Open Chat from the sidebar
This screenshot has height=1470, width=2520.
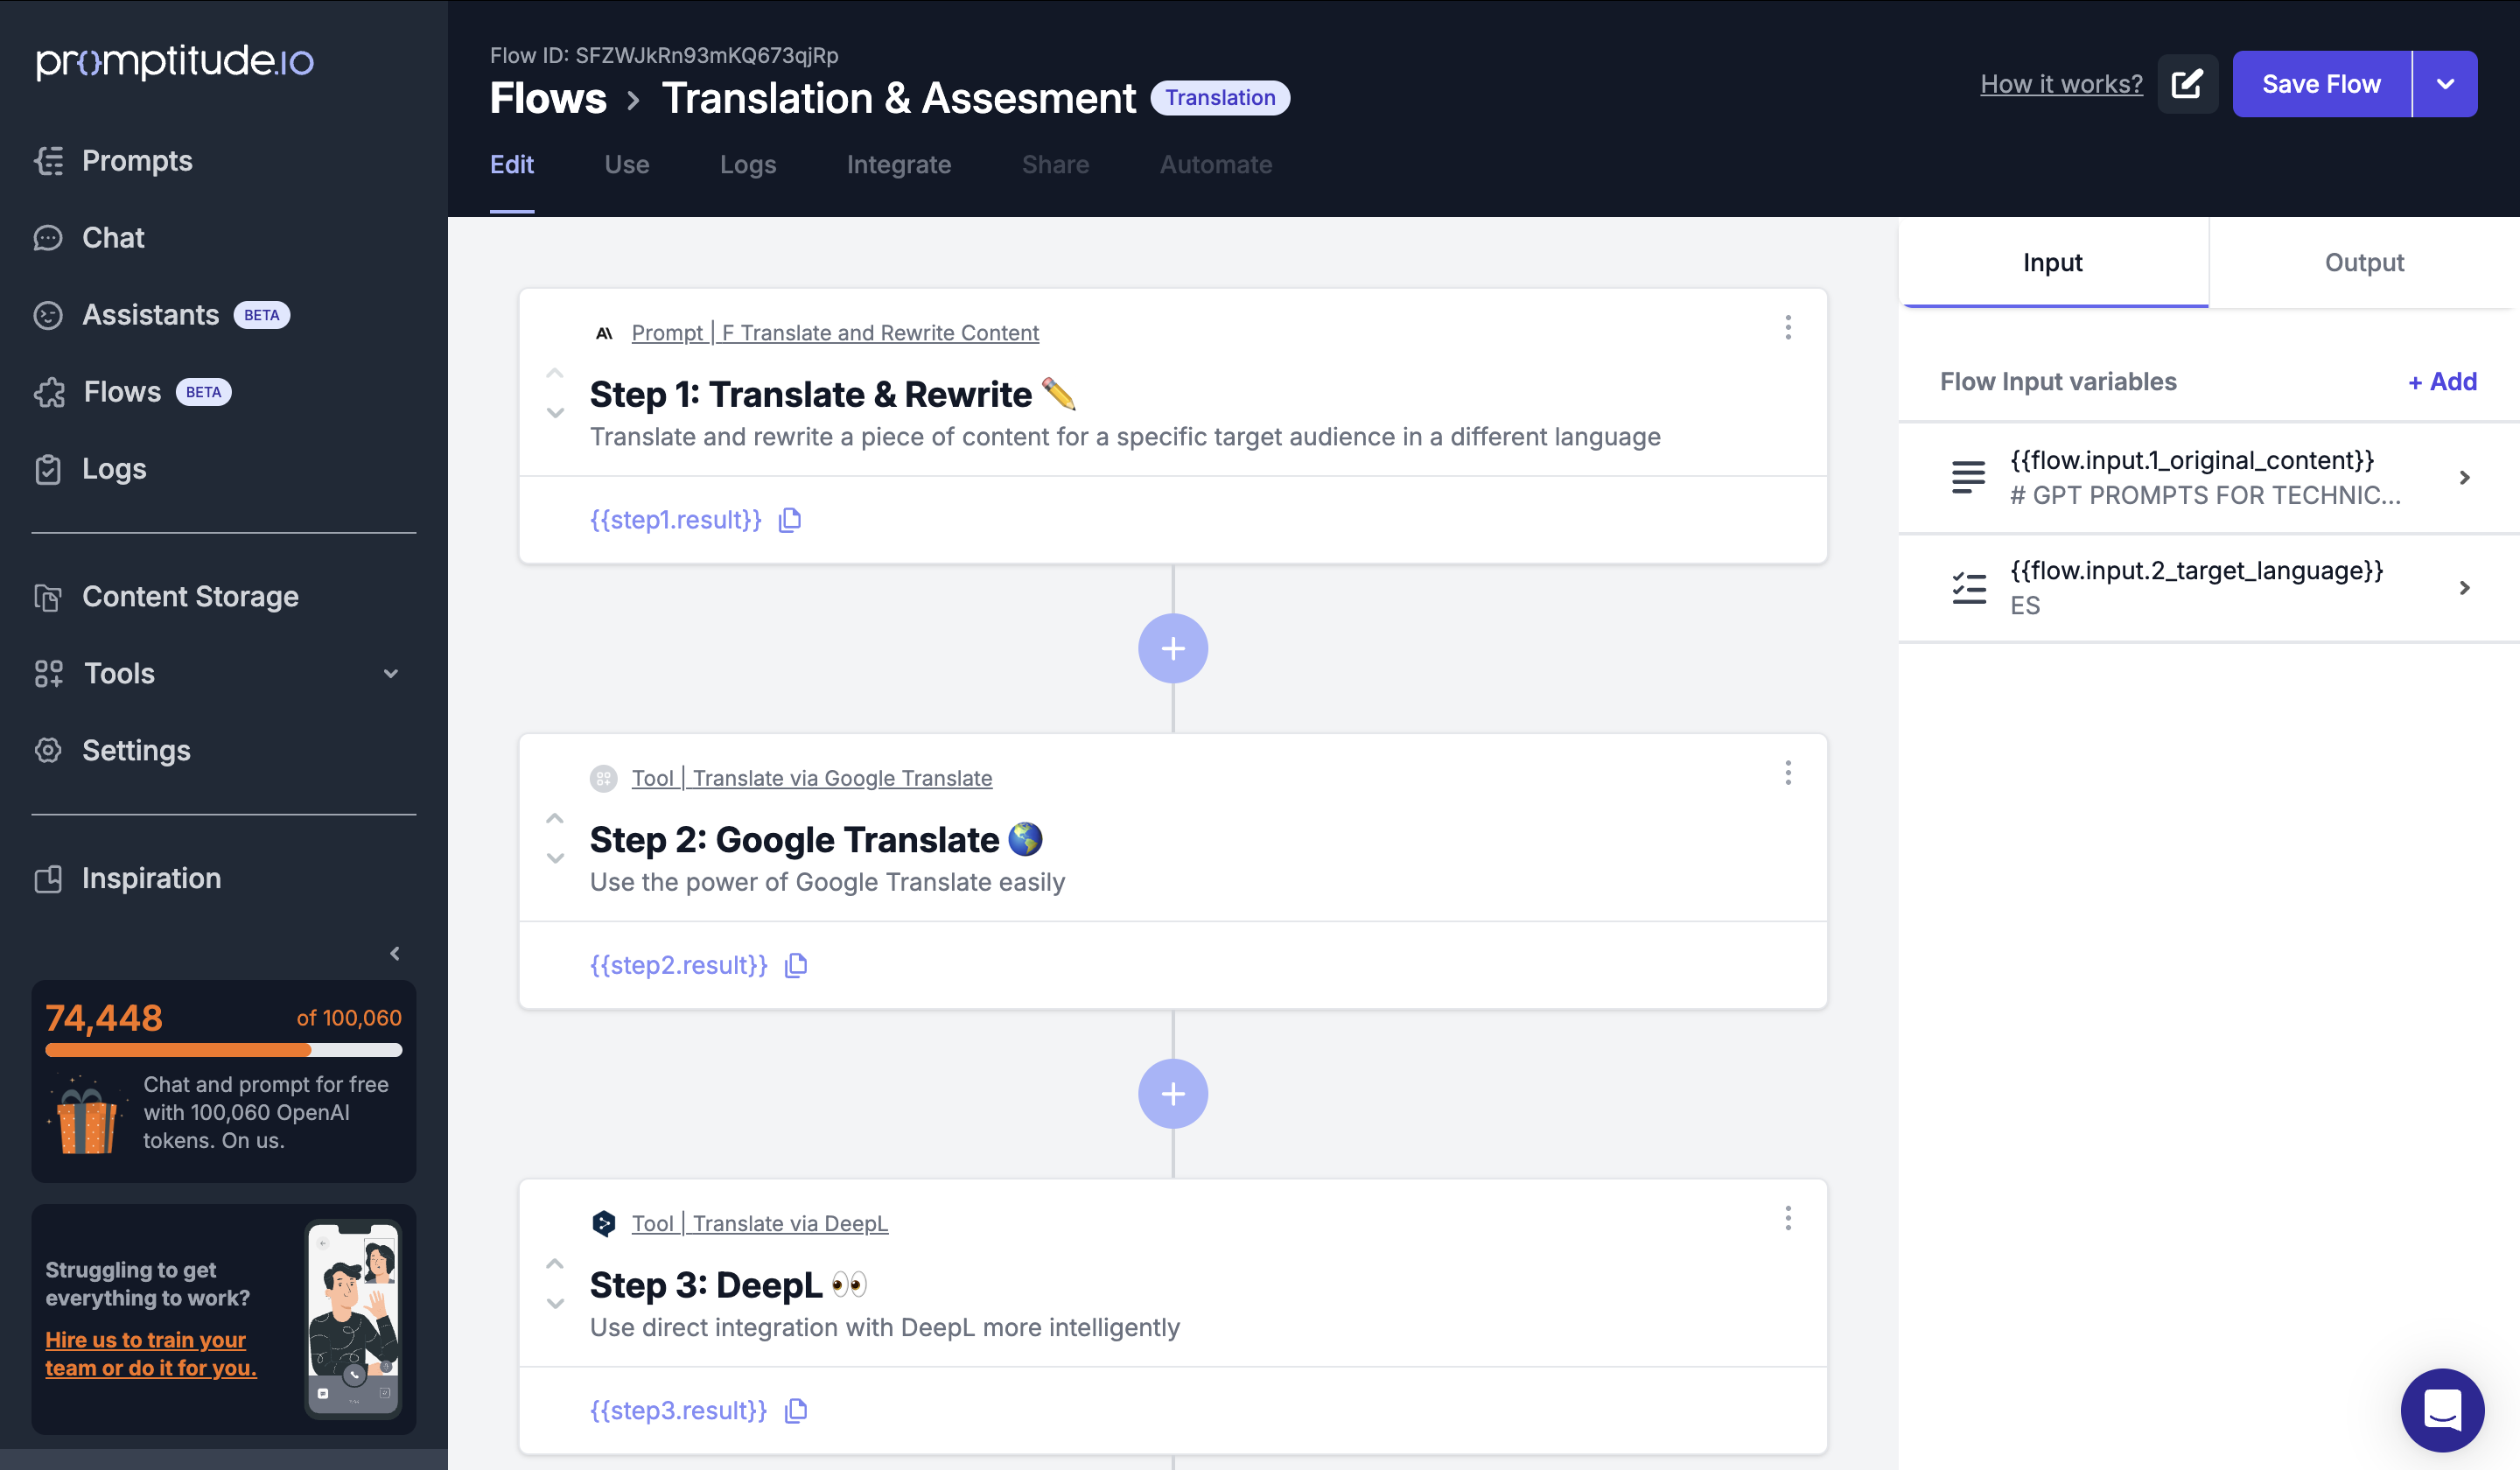point(90,238)
